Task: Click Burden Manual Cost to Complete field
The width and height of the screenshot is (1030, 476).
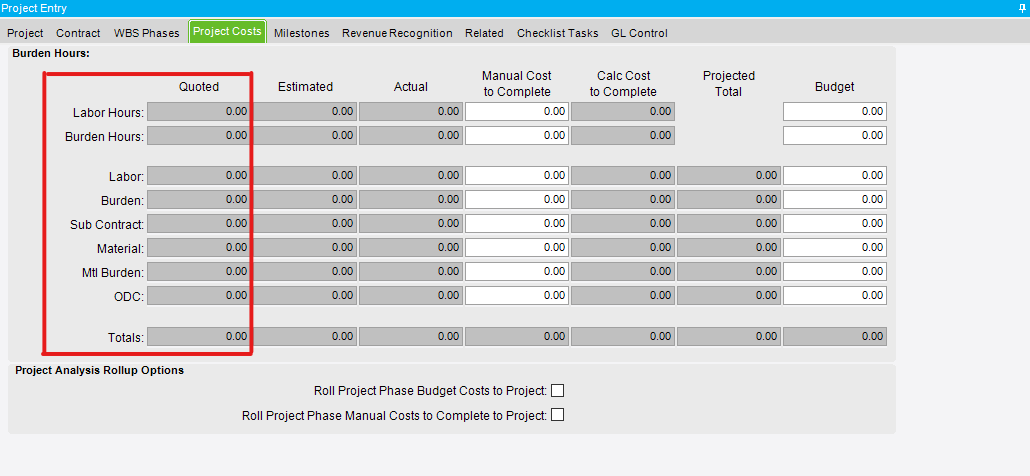Action: [x=517, y=199]
